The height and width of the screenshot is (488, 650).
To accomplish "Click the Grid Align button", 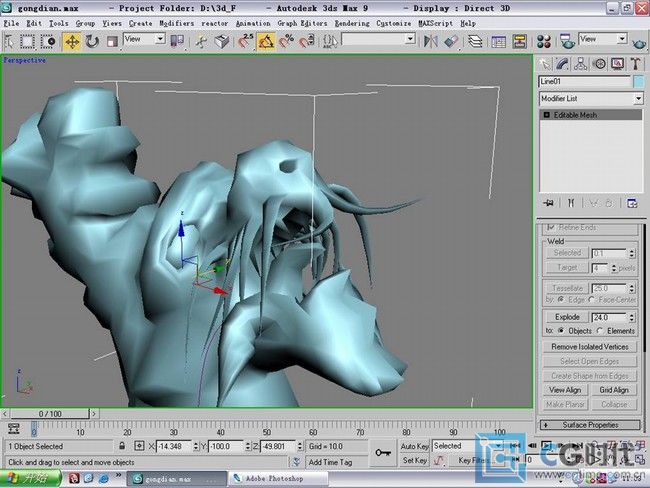I will pos(614,390).
